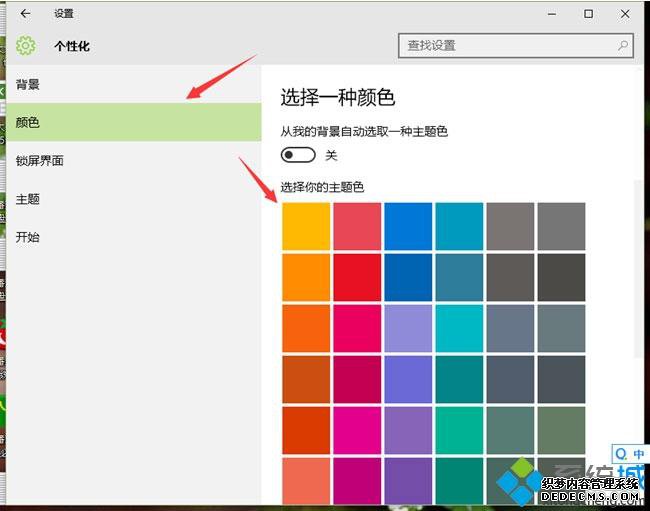The height and width of the screenshot is (511, 650).
Task: Click the 中 input method indicator
Action: click(638, 454)
